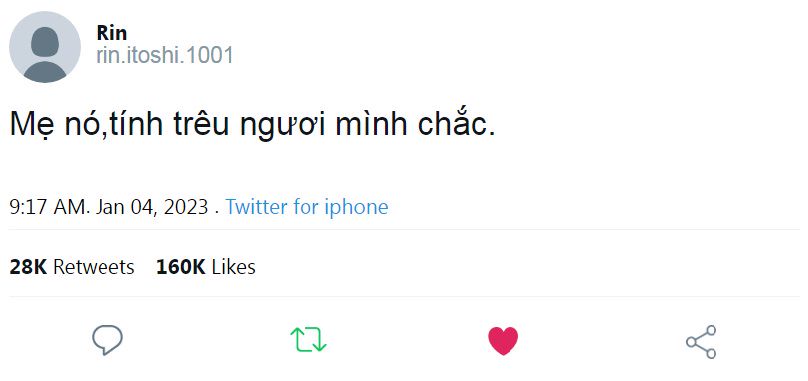Viewport: 808px width, 381px height.
Task: Undo the retweet via green arrows
Action: tap(308, 340)
